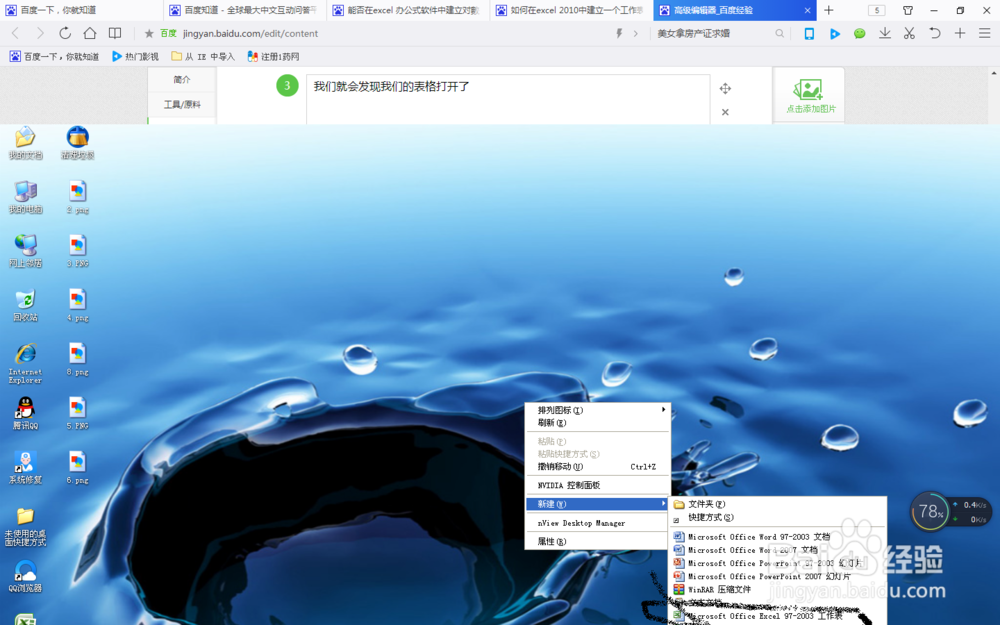Create a Microsoft Office Excel 97-2003 worksheet
The width and height of the screenshot is (1000, 625).
(778, 616)
